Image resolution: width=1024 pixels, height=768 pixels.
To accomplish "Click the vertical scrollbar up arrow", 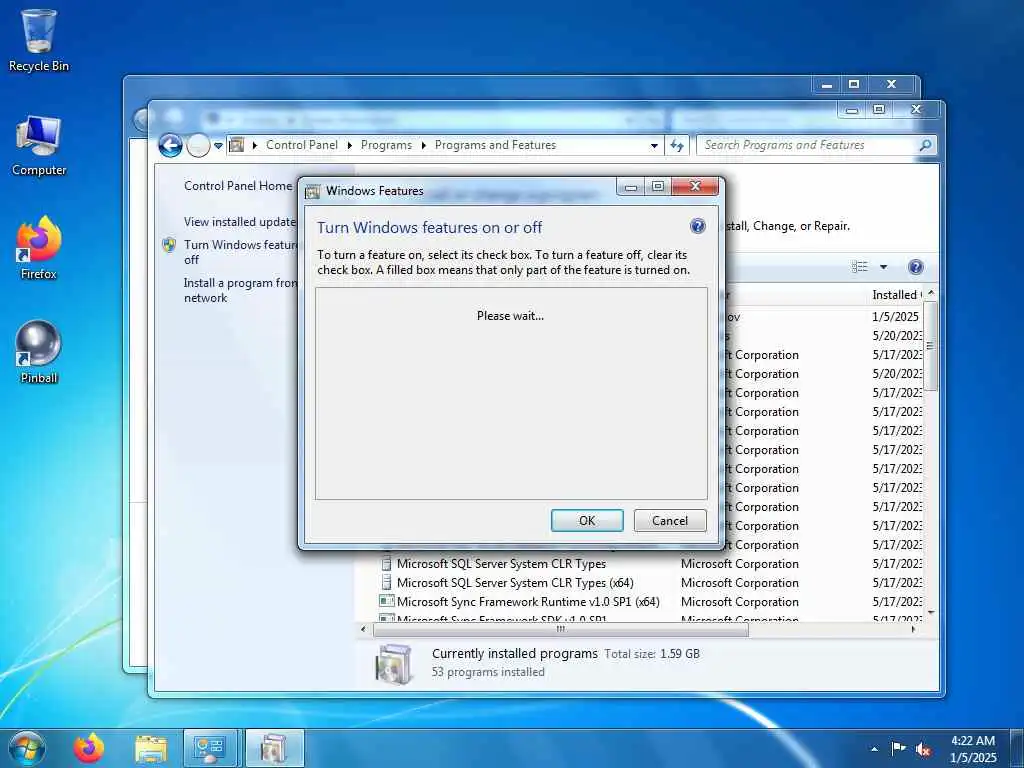I will pyautogui.click(x=931, y=293).
